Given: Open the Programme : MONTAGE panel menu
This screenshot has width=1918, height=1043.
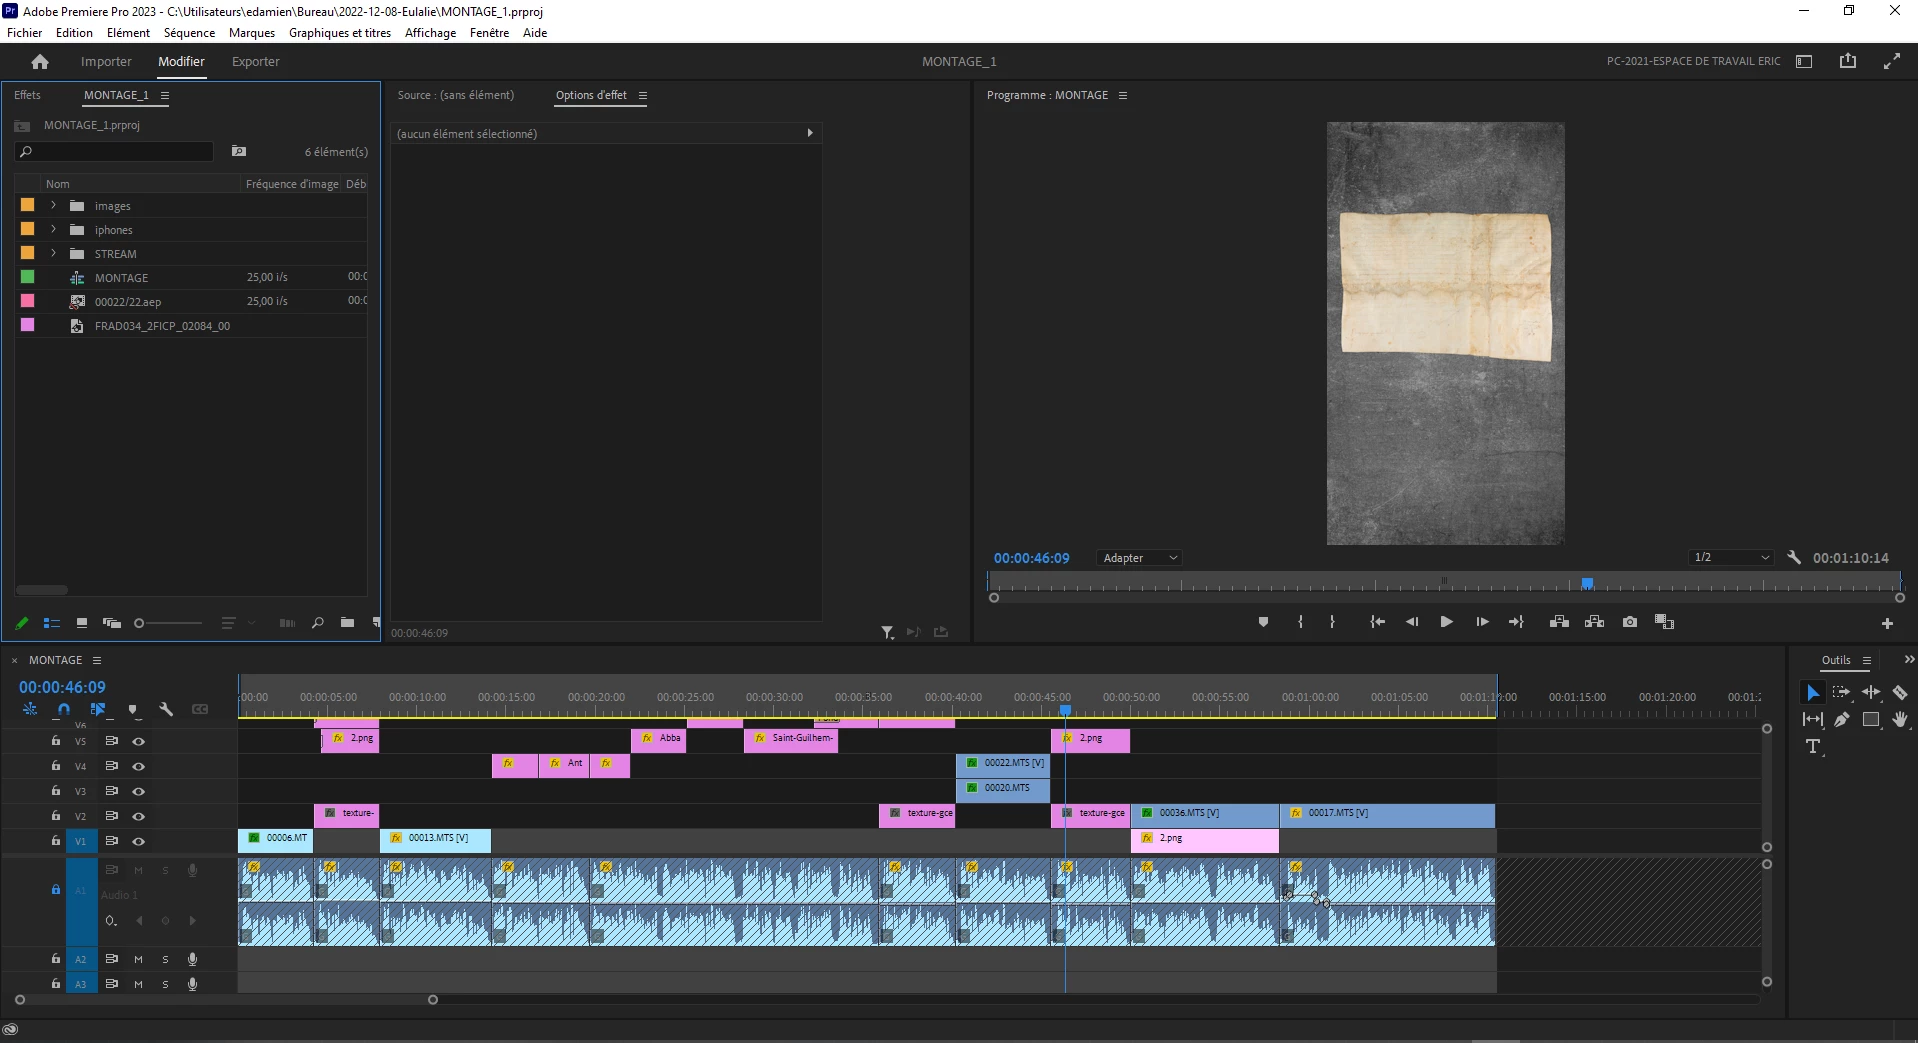Looking at the screenshot, I should [x=1123, y=95].
